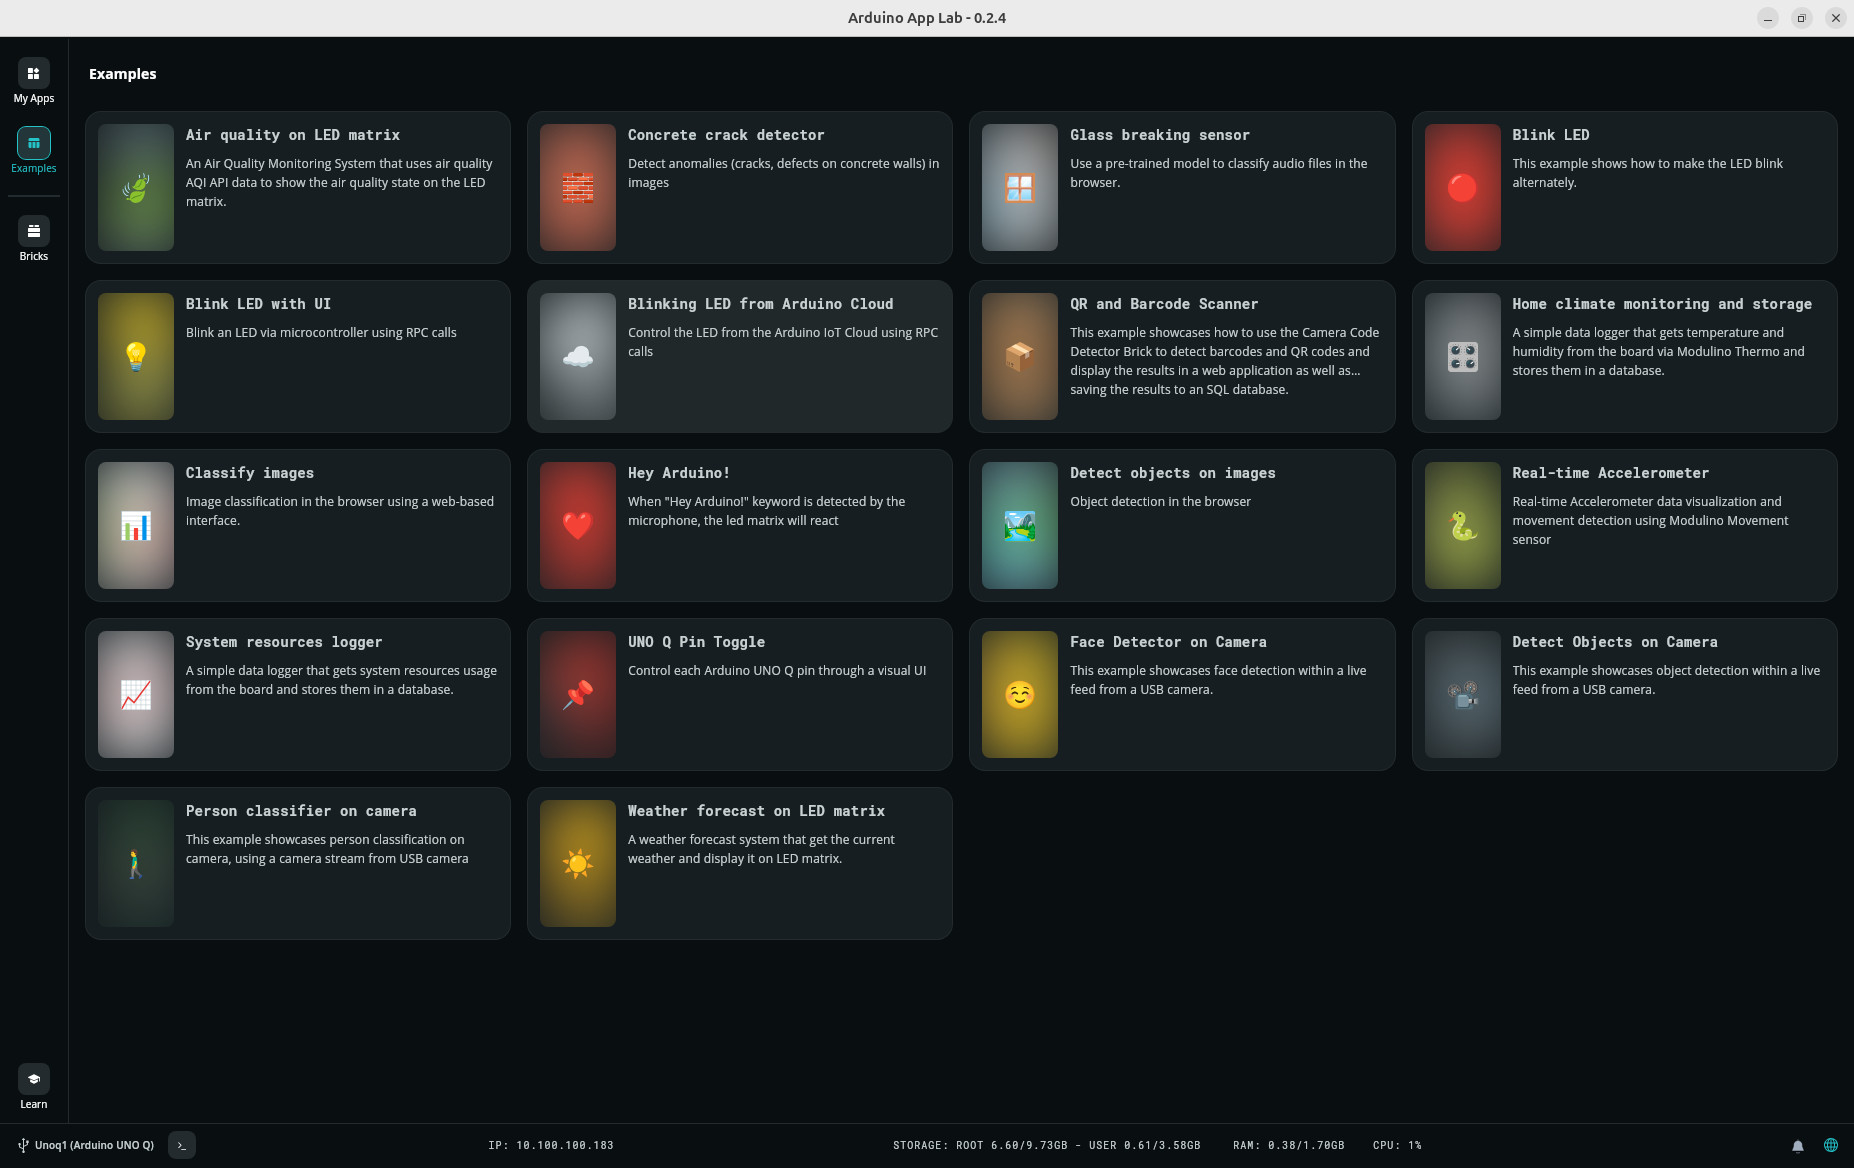Open the Learn section
Image resolution: width=1854 pixels, height=1168 pixels.
click(33, 1087)
